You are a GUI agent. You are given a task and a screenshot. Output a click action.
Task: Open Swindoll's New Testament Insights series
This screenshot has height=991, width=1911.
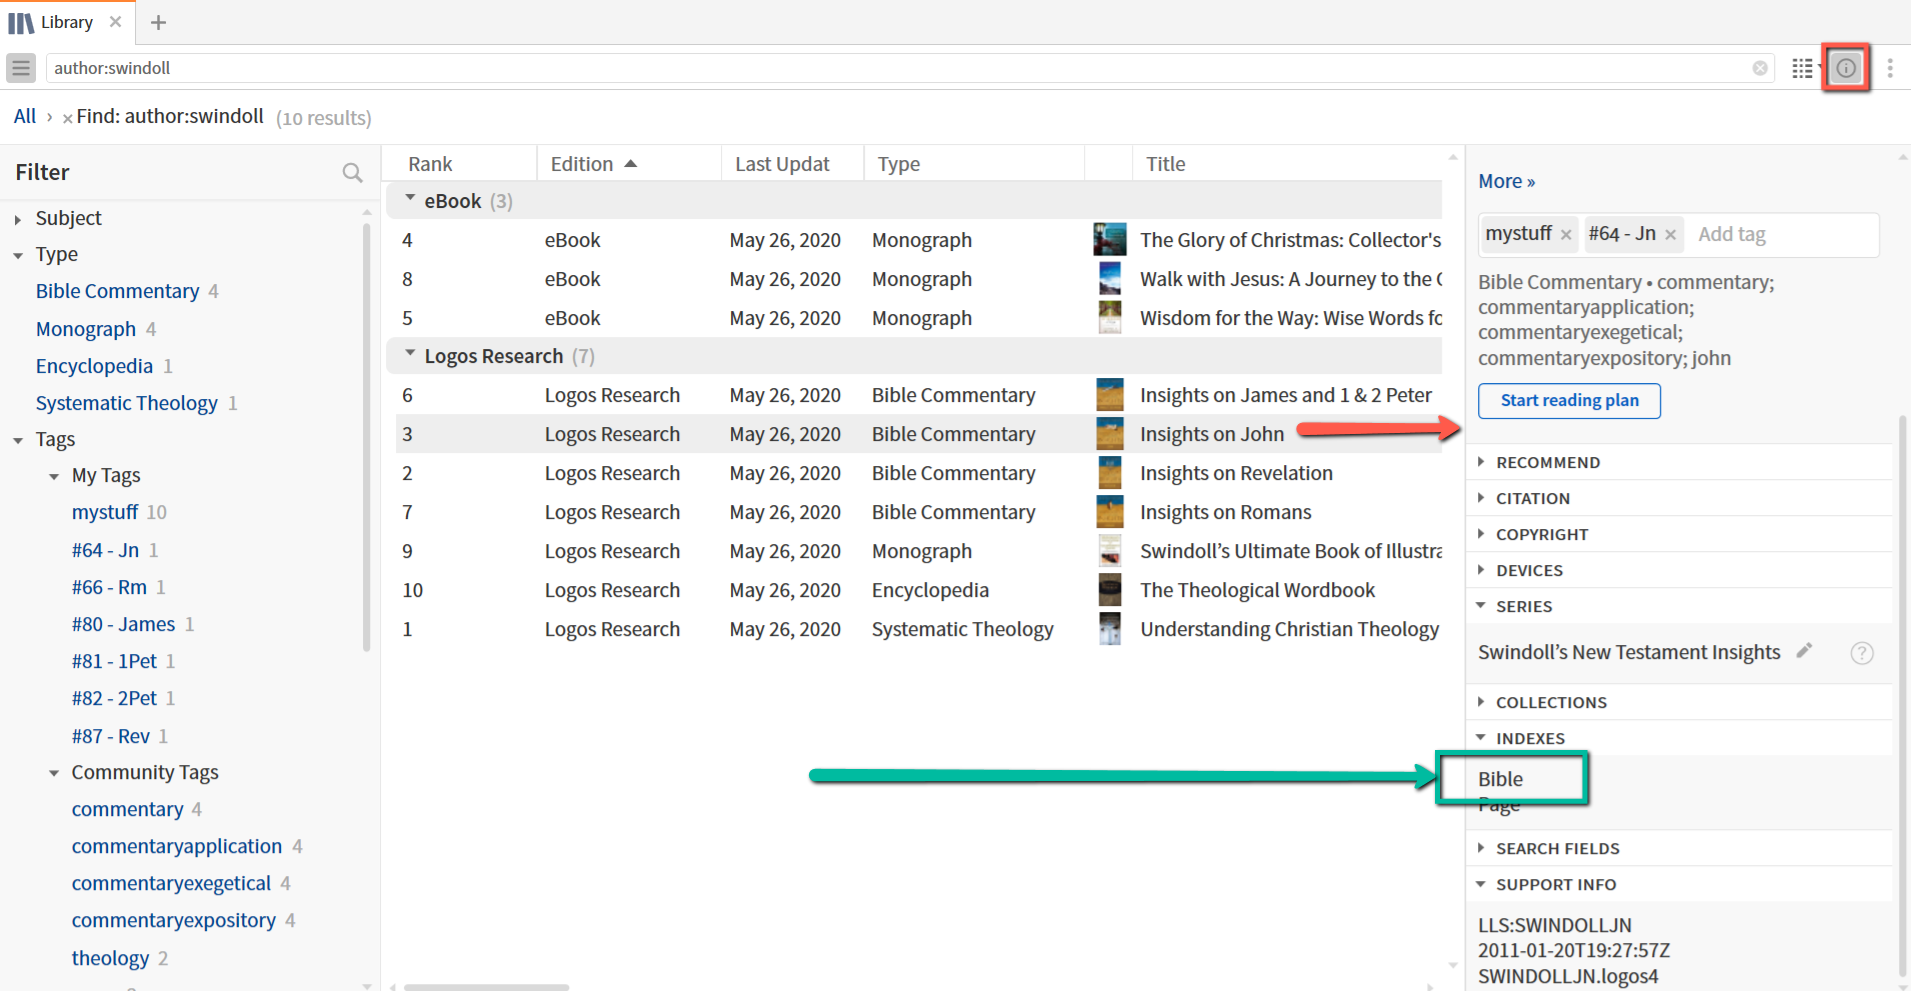[x=1629, y=652]
